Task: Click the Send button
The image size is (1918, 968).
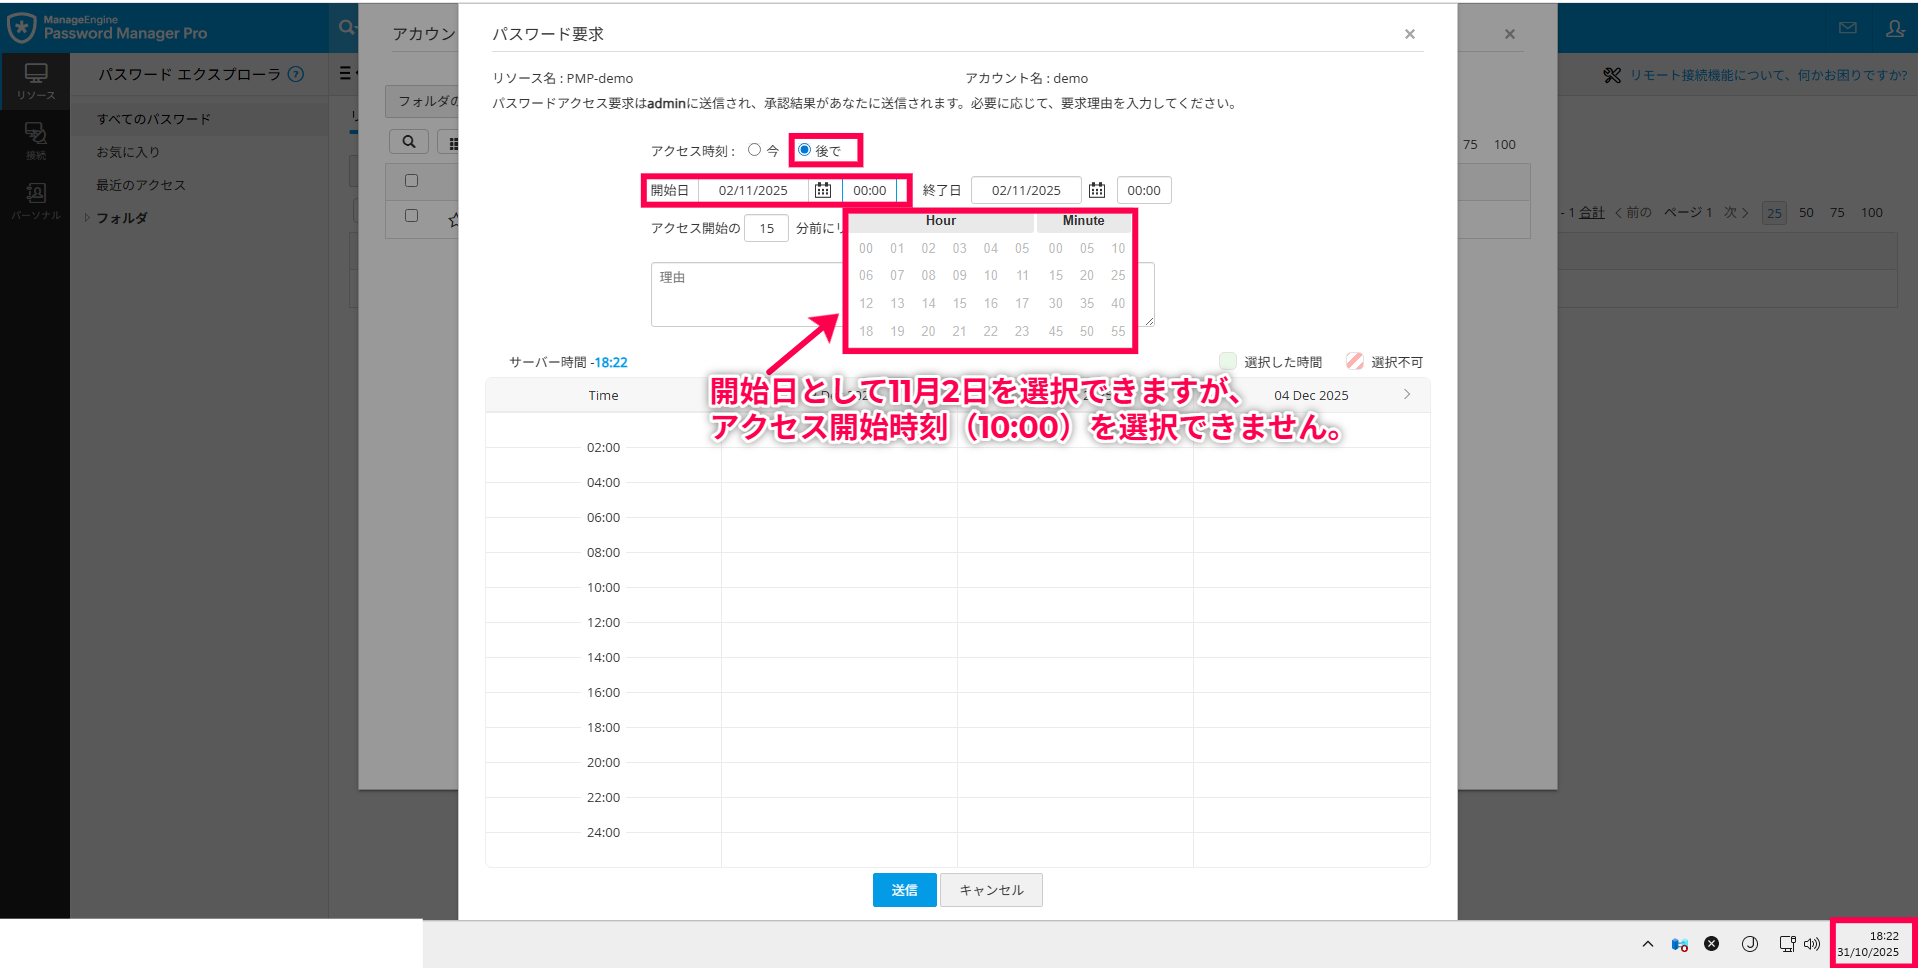Action: [x=905, y=890]
